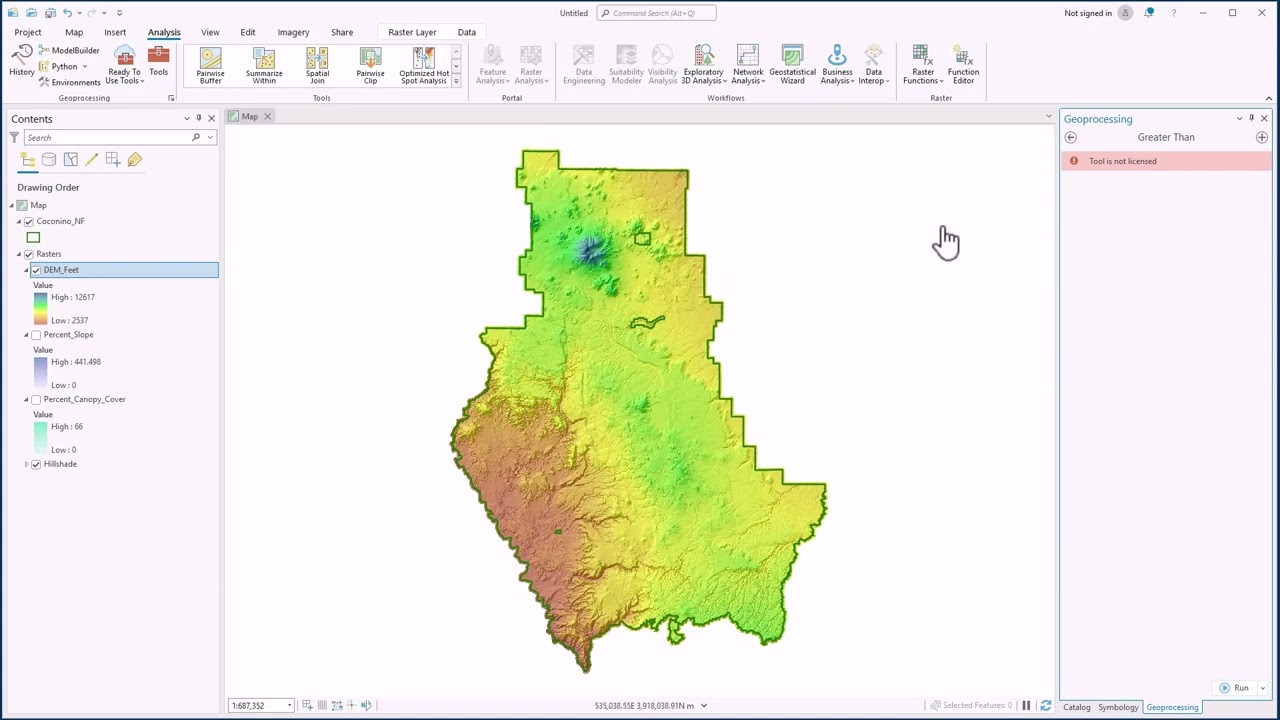Open the Raster Layer contextual tab
Image resolution: width=1280 pixels, height=720 pixels.
click(412, 32)
